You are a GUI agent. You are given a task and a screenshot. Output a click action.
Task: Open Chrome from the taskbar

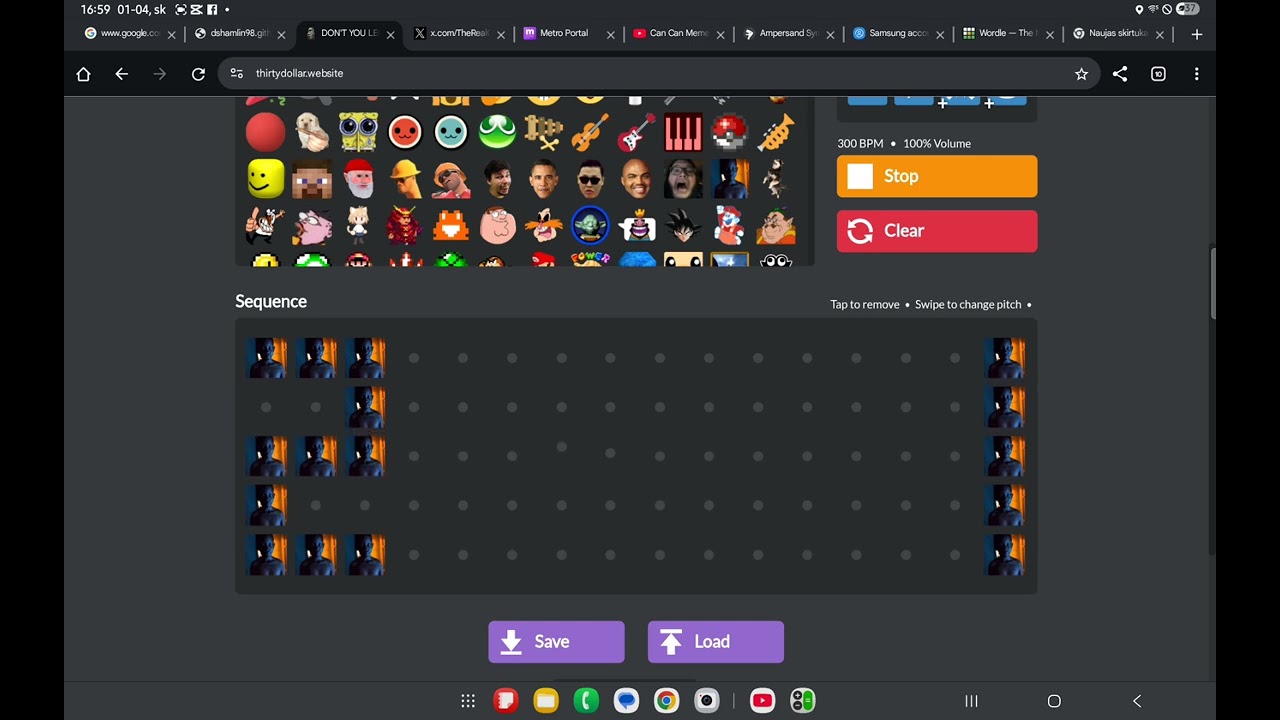point(666,701)
